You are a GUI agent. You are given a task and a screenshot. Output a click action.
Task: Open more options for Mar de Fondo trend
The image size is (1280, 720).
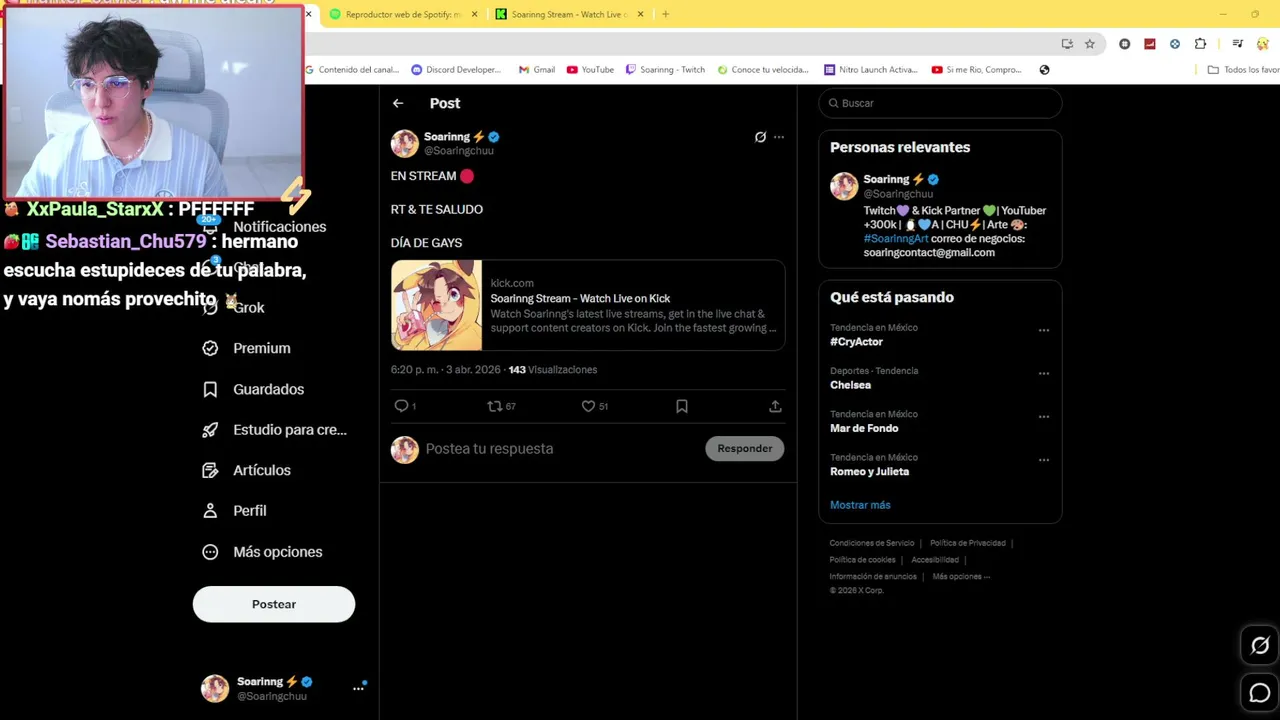(x=1044, y=417)
